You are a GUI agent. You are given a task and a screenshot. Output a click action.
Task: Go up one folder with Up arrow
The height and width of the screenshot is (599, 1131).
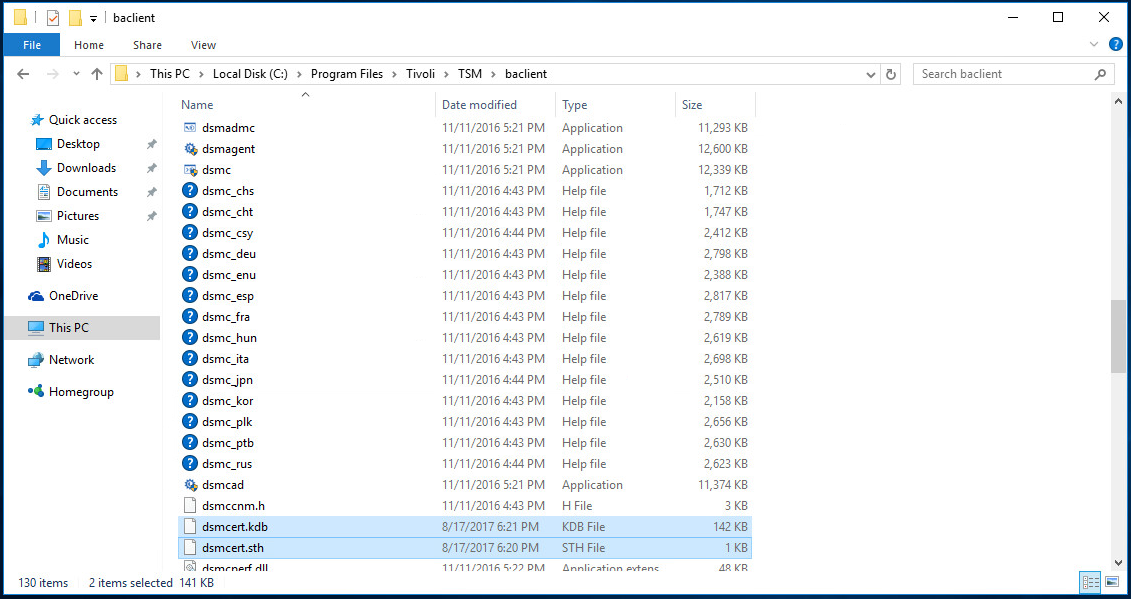click(x=97, y=74)
